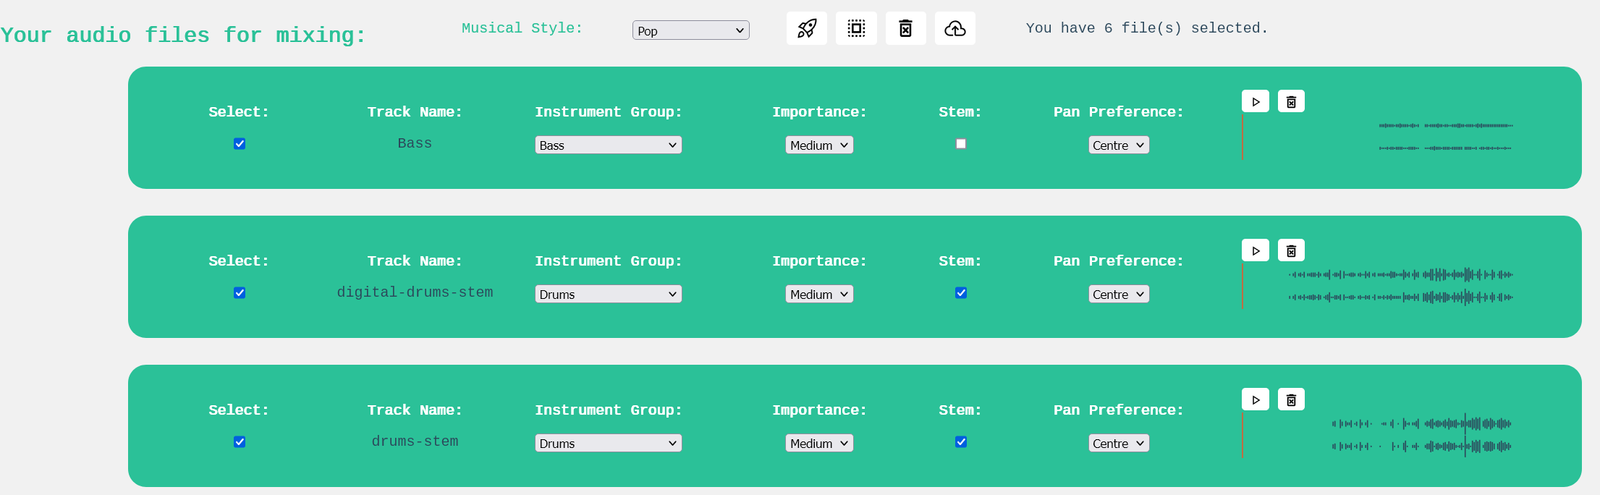
Task: Open Importance dropdown for Bass track
Action: (x=819, y=145)
